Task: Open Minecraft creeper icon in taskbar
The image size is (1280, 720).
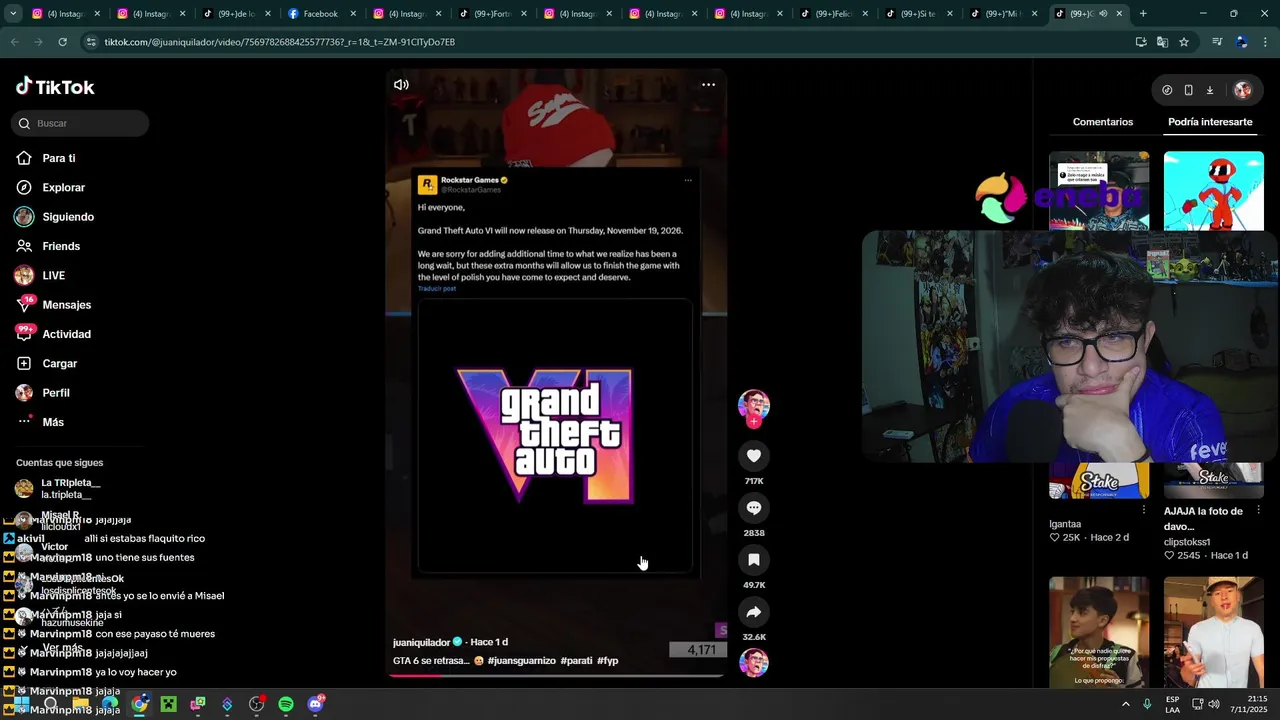Action: 168,704
